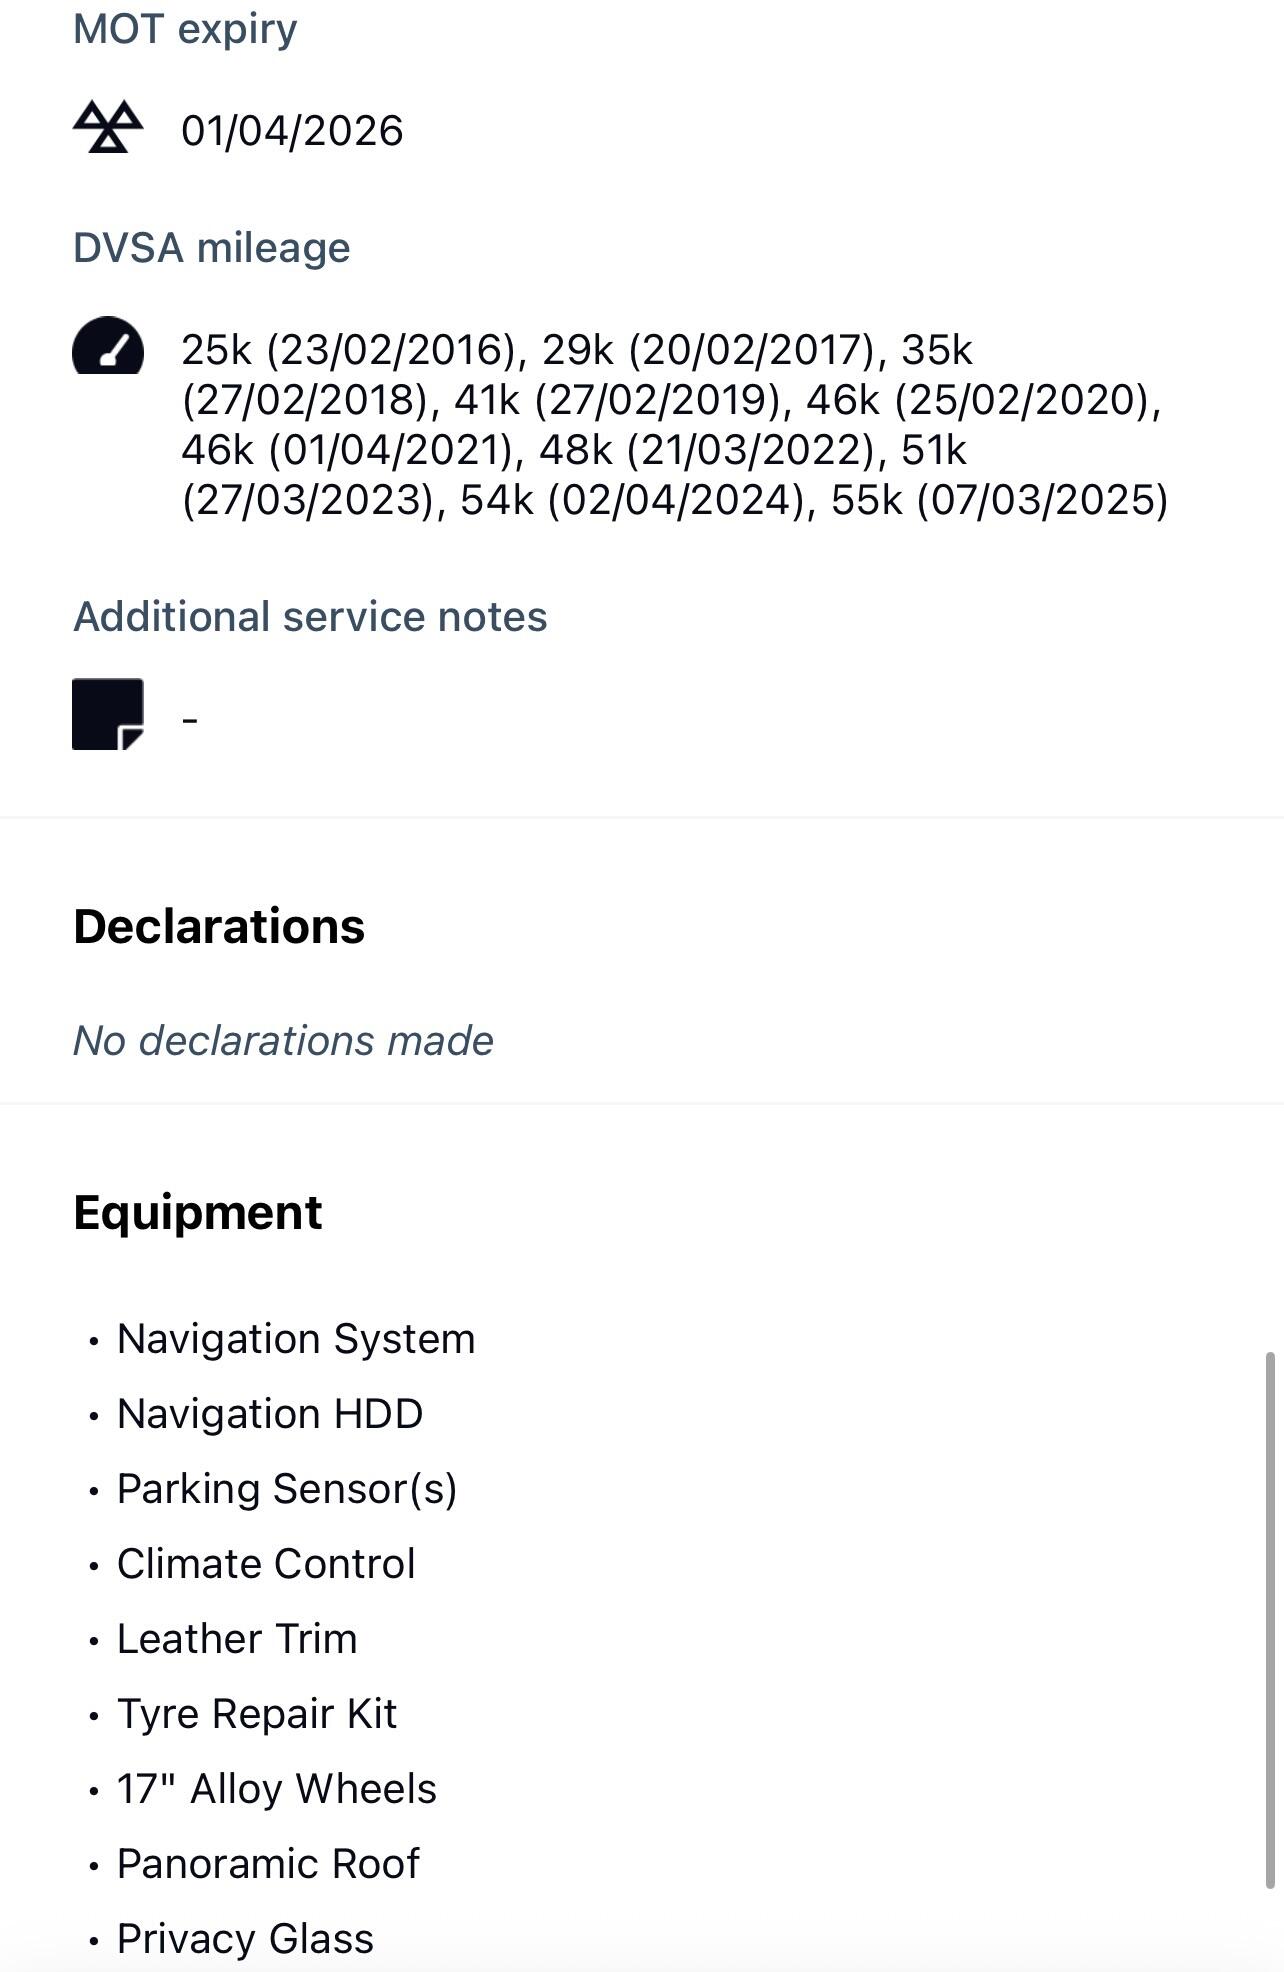1284x1972 pixels.
Task: Click the Tyre Repair Kit item
Action: pyautogui.click(x=257, y=1714)
